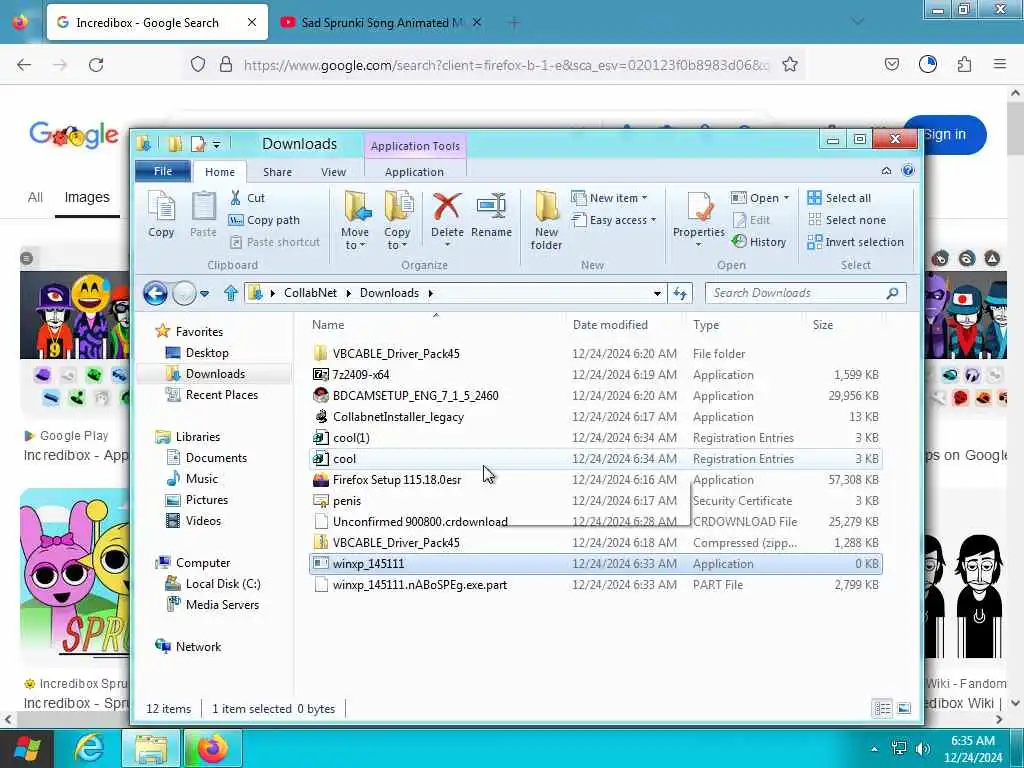Open Explorer Help question mark icon

[908, 171]
